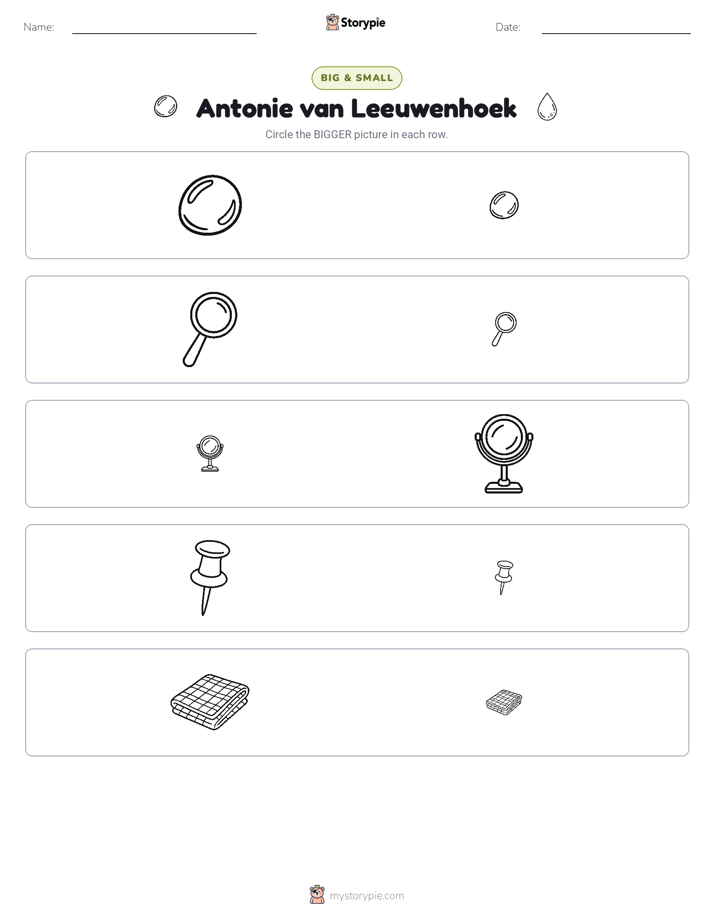Click the bear mascot icon in footer
The image size is (714, 924).
[317, 895]
